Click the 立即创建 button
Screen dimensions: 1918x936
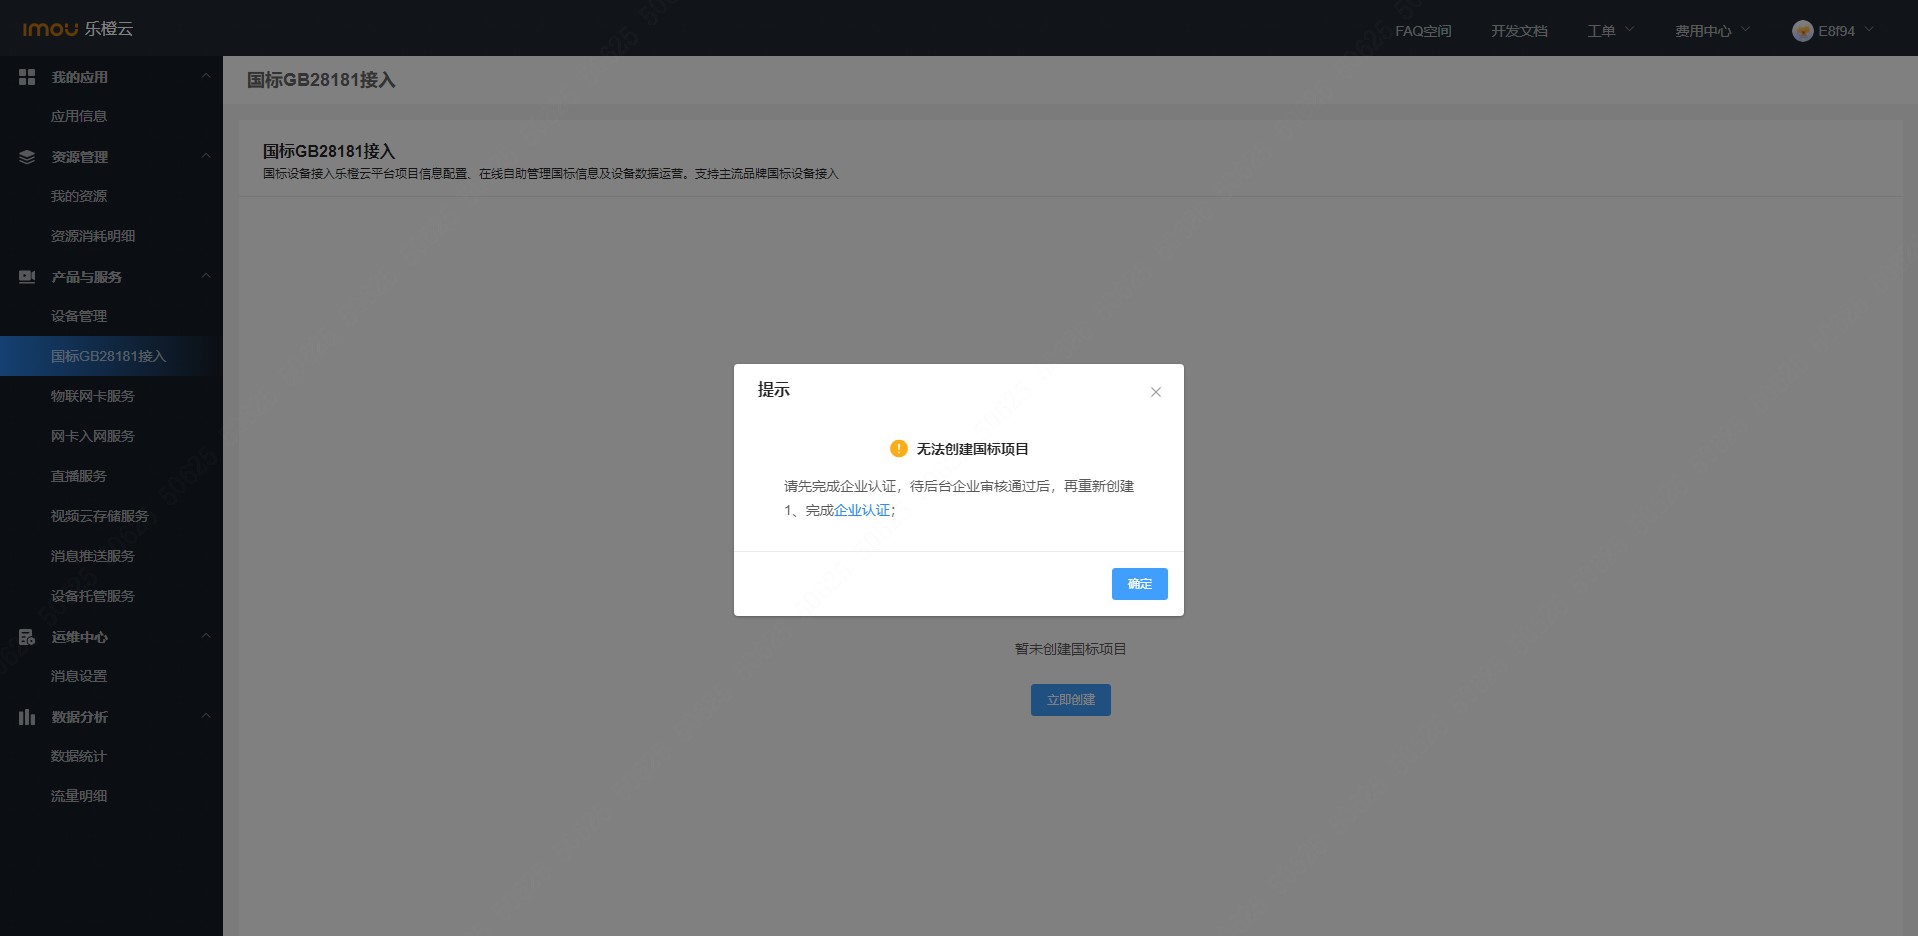click(x=1071, y=700)
